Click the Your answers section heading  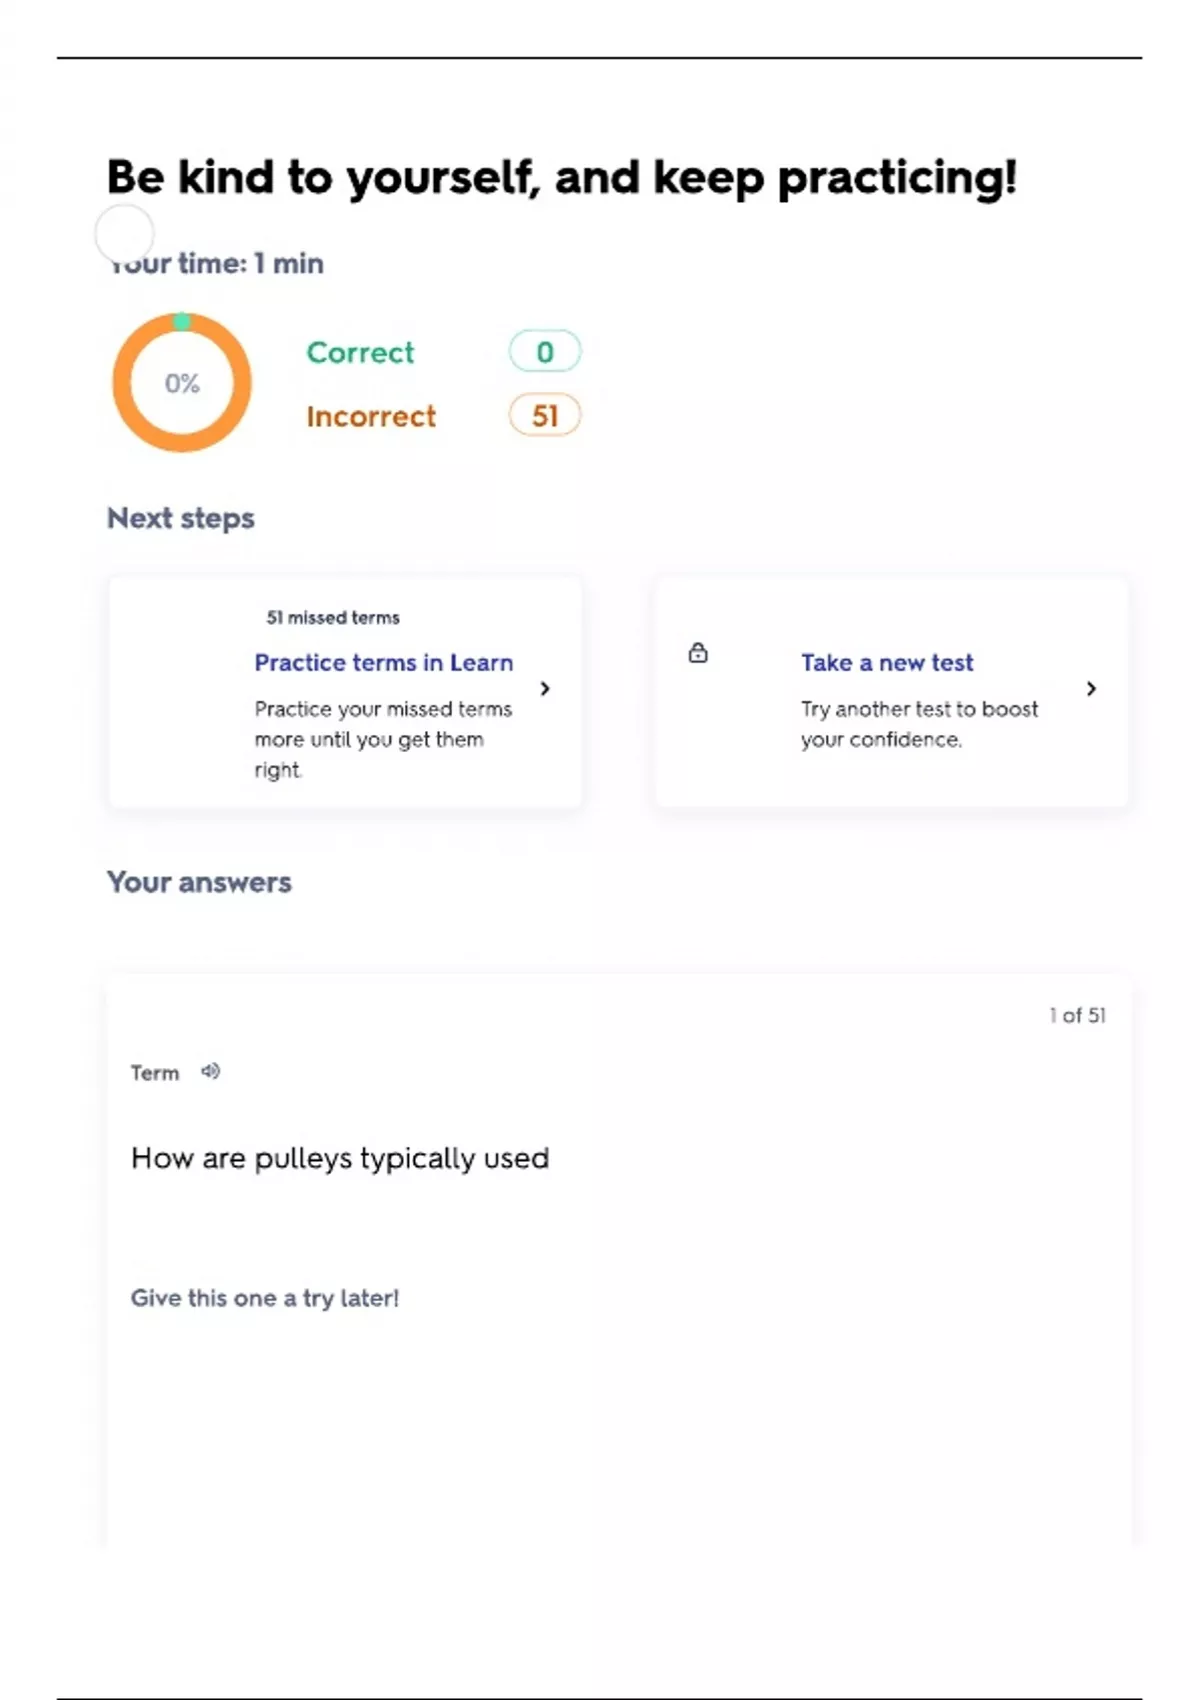tap(199, 882)
